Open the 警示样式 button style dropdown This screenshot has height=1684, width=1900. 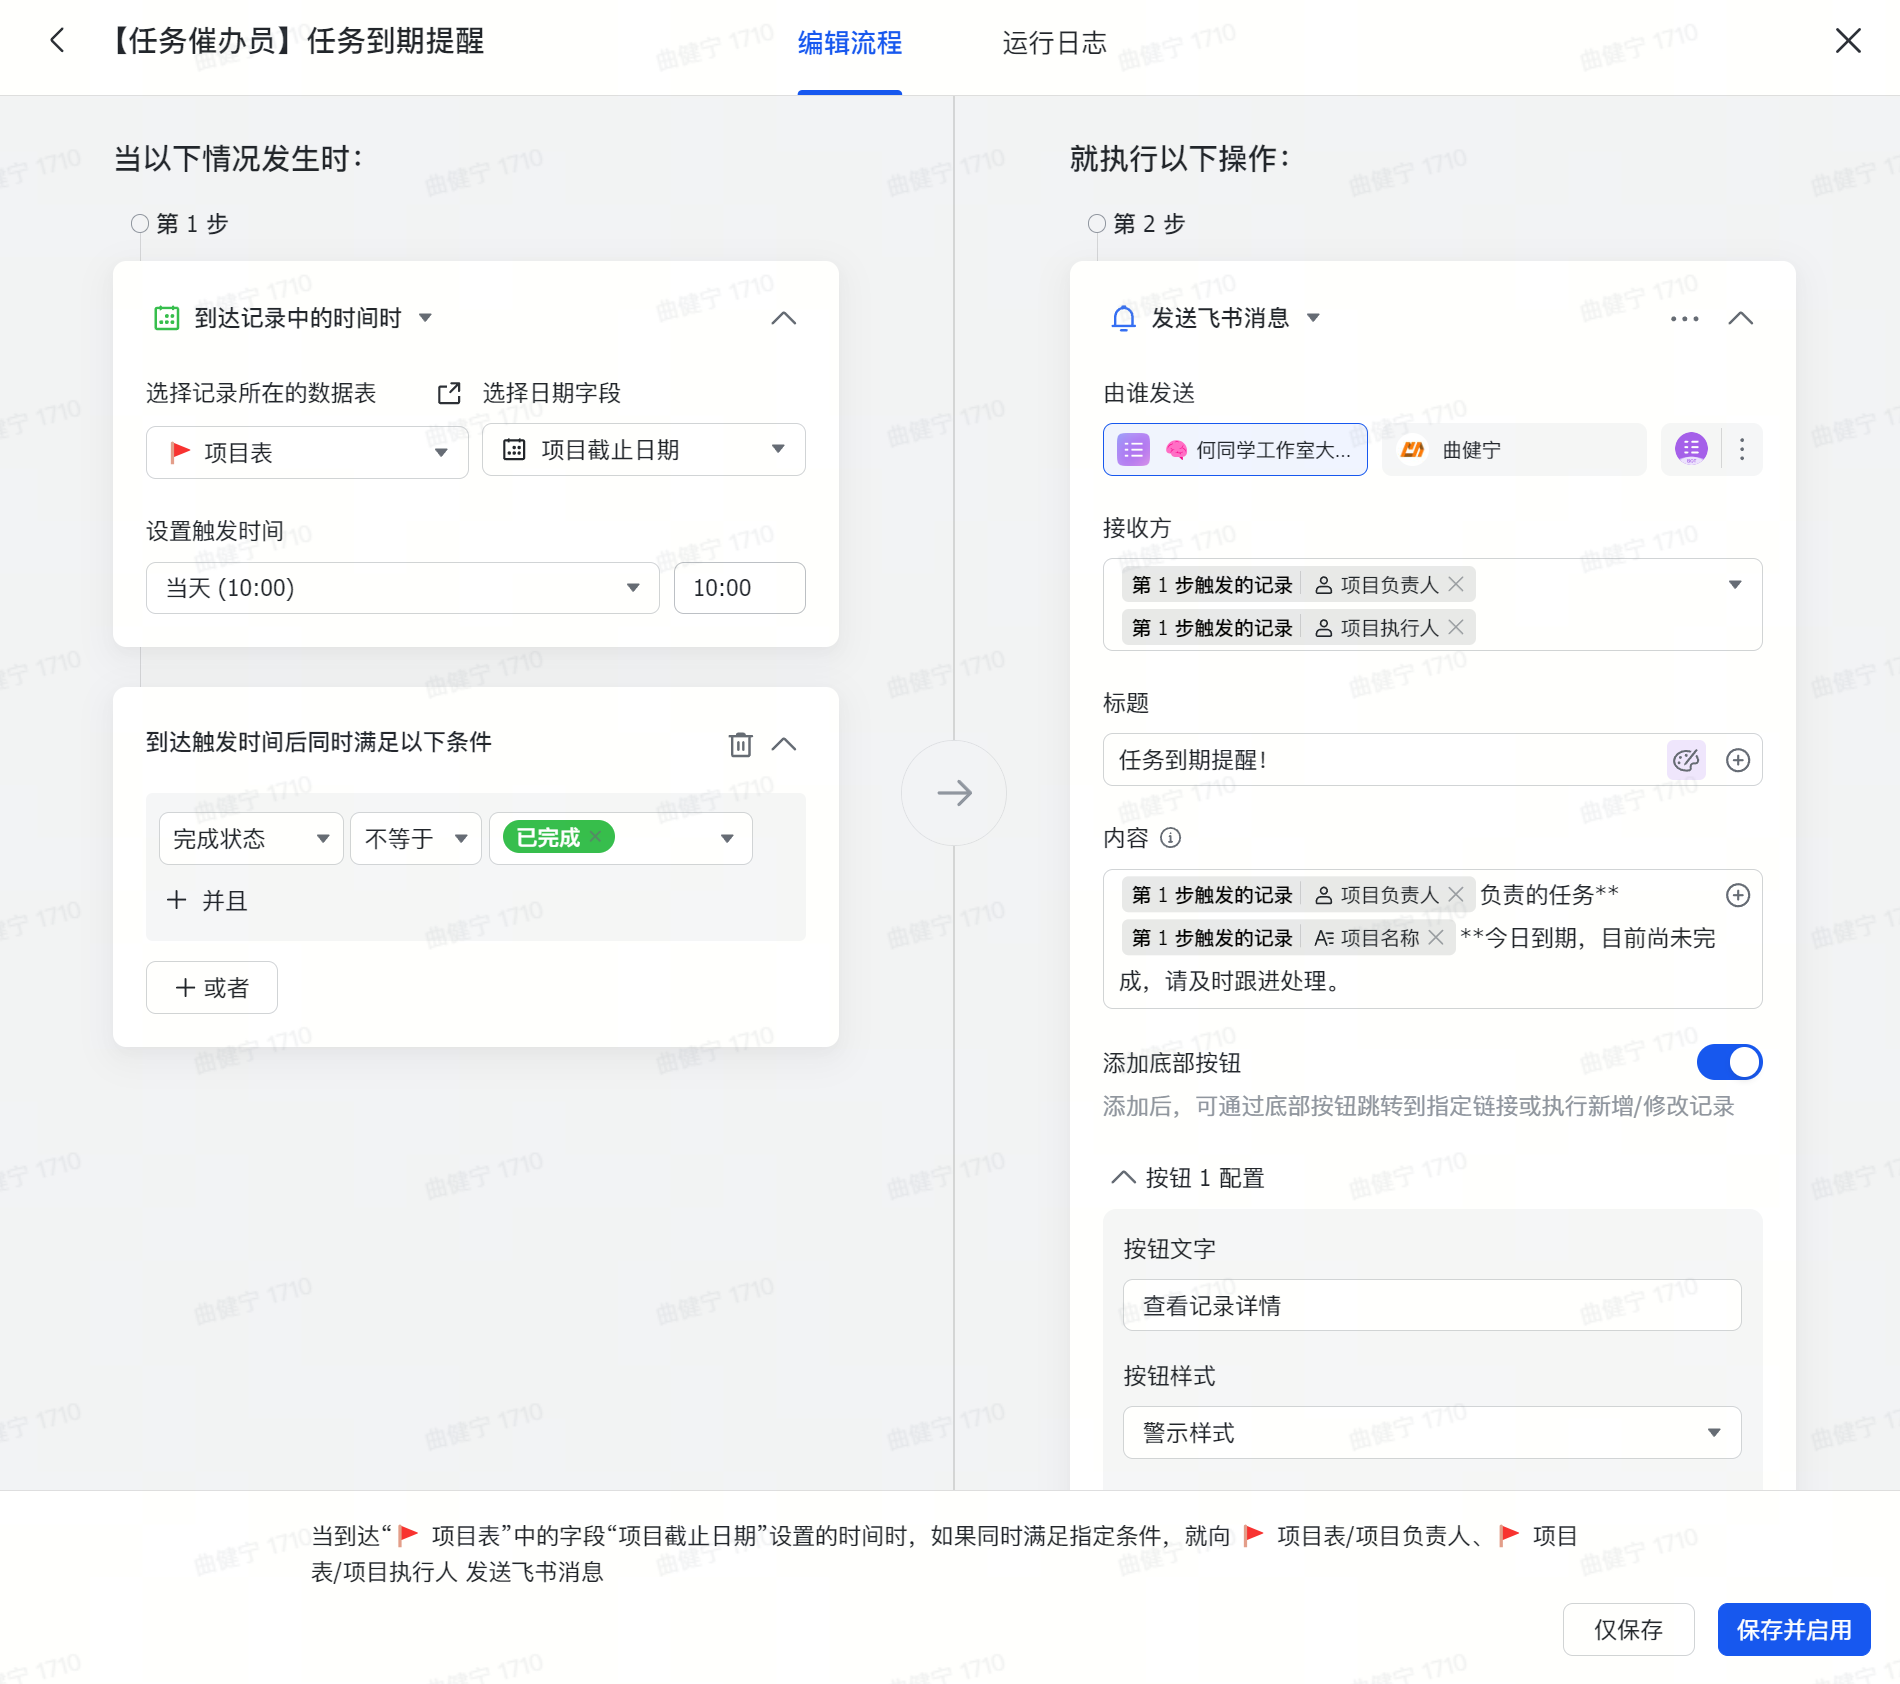coord(1431,1432)
